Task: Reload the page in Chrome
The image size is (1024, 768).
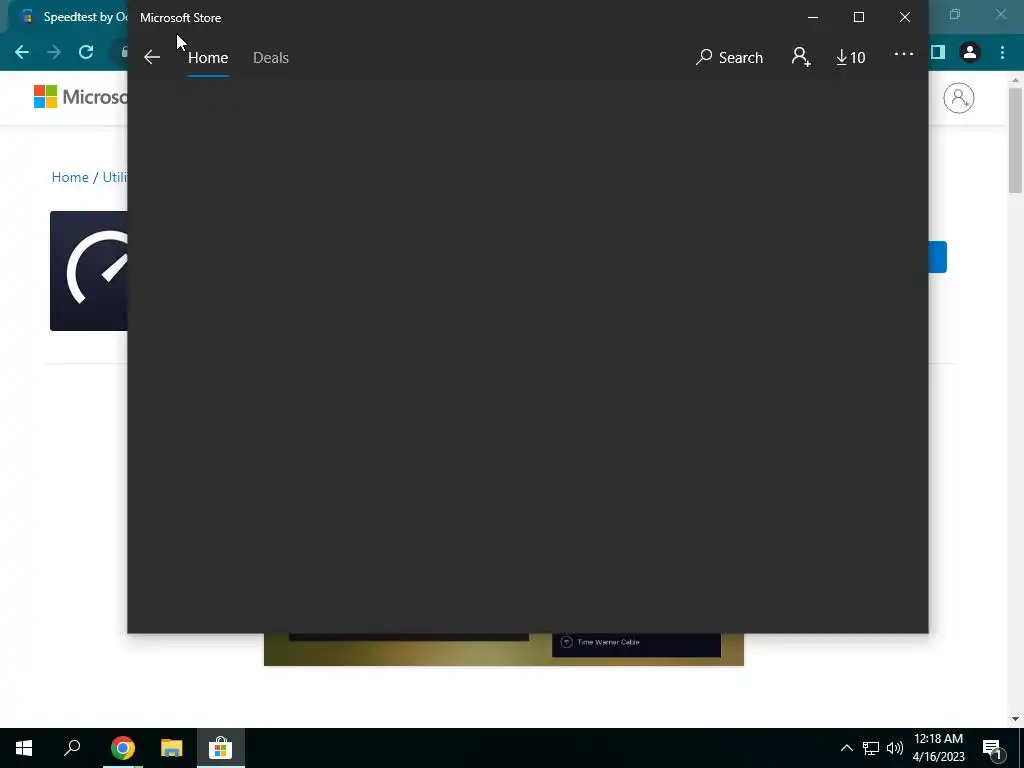Action: (86, 52)
